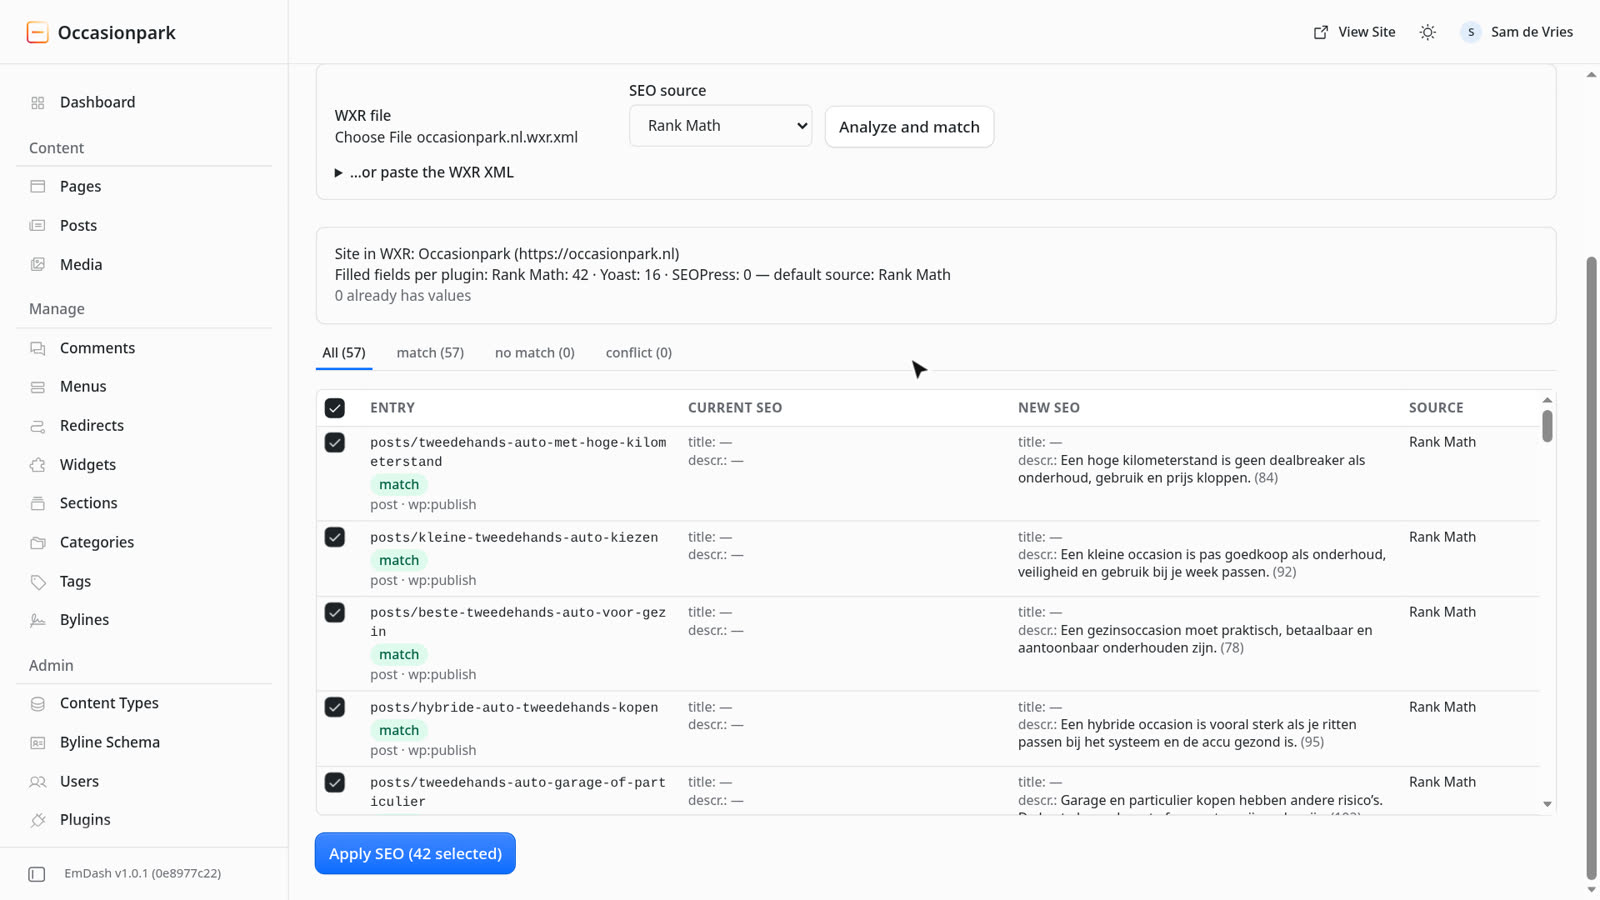1600x900 pixels.
Task: Click the Redirects arrow icon
Action: [38, 426]
